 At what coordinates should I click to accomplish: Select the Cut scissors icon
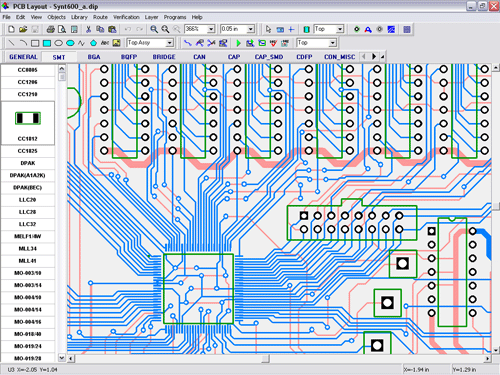[x=88, y=29]
